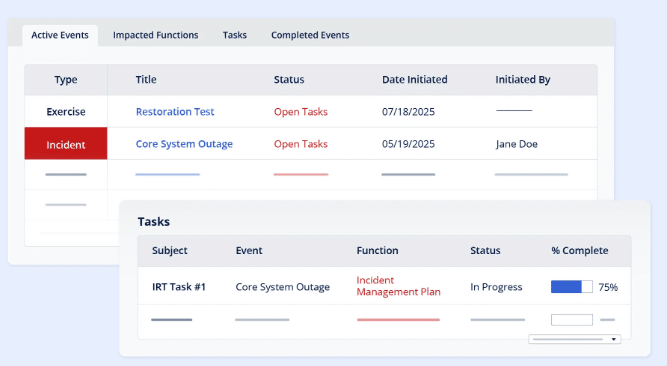
Task: Open the Restoration Test event link
Action: pos(175,112)
